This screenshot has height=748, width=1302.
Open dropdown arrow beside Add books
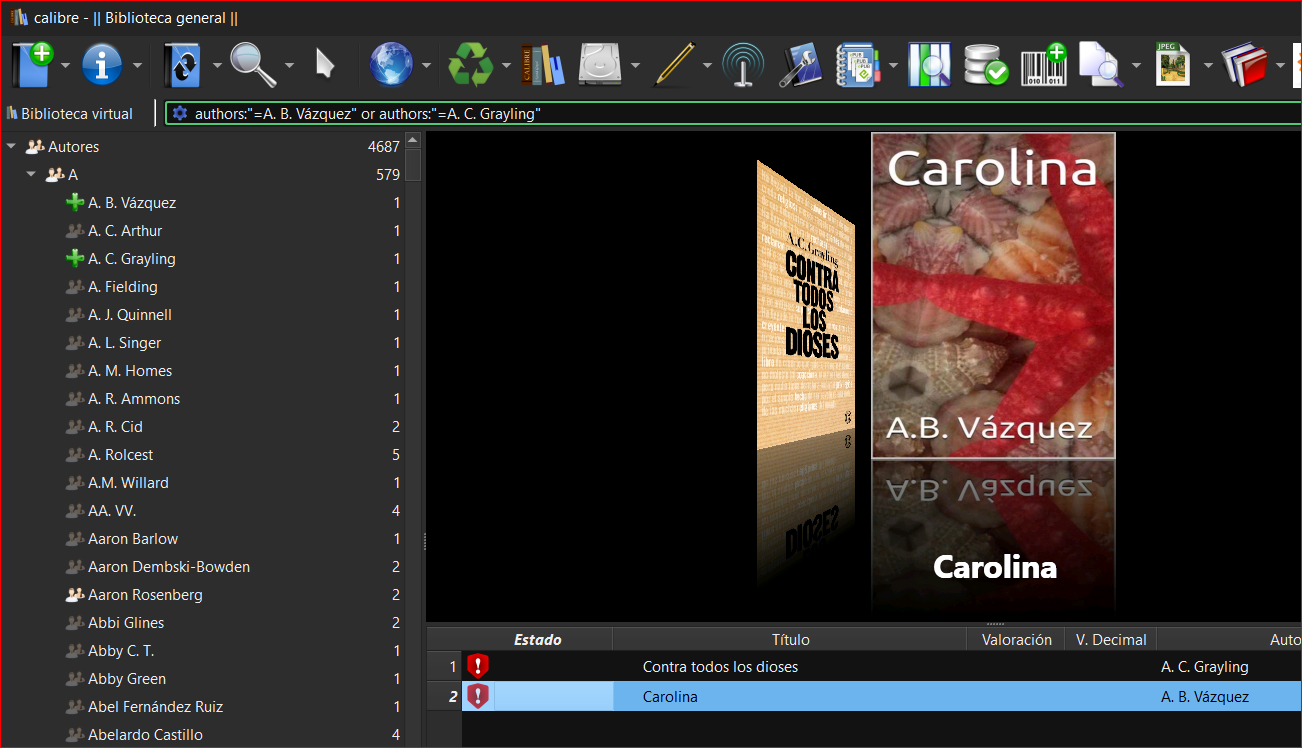click(66, 66)
